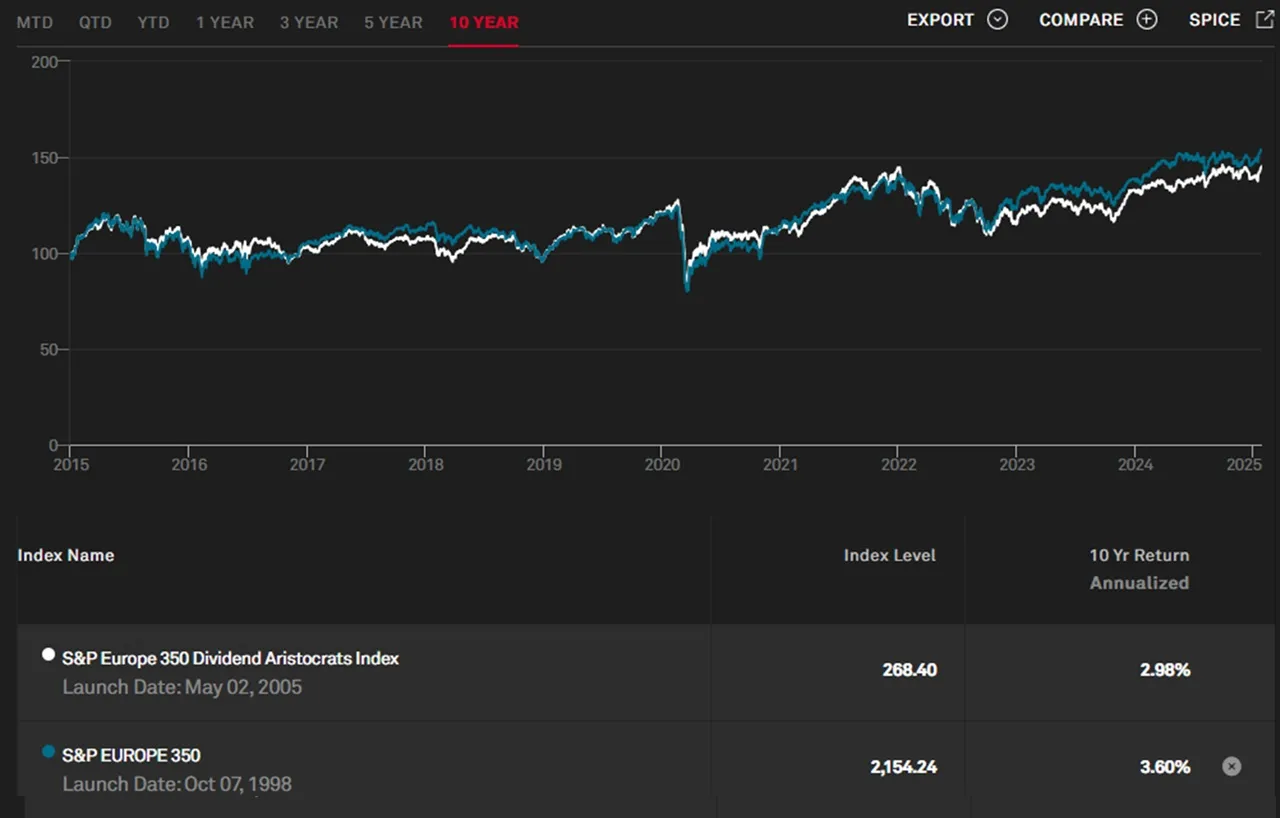The width and height of the screenshot is (1280, 818).
Task: Click the 2021 x-axis year label
Action: [780, 464]
